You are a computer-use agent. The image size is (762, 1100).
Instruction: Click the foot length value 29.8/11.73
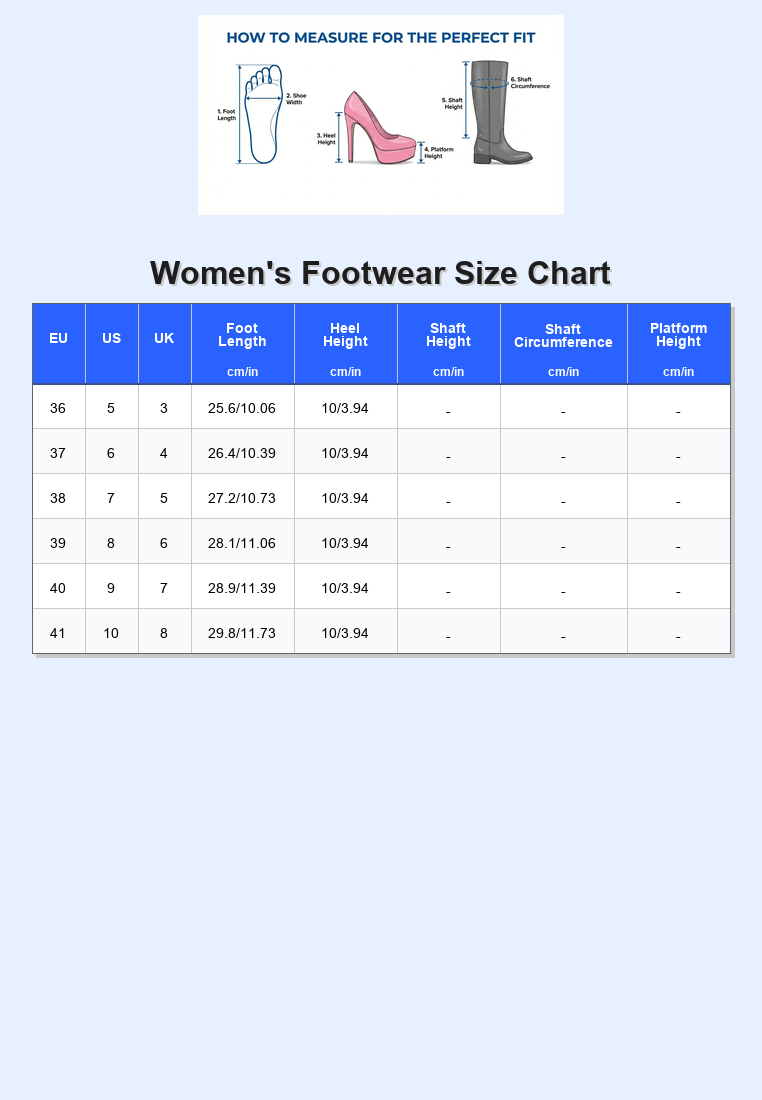[242, 633]
